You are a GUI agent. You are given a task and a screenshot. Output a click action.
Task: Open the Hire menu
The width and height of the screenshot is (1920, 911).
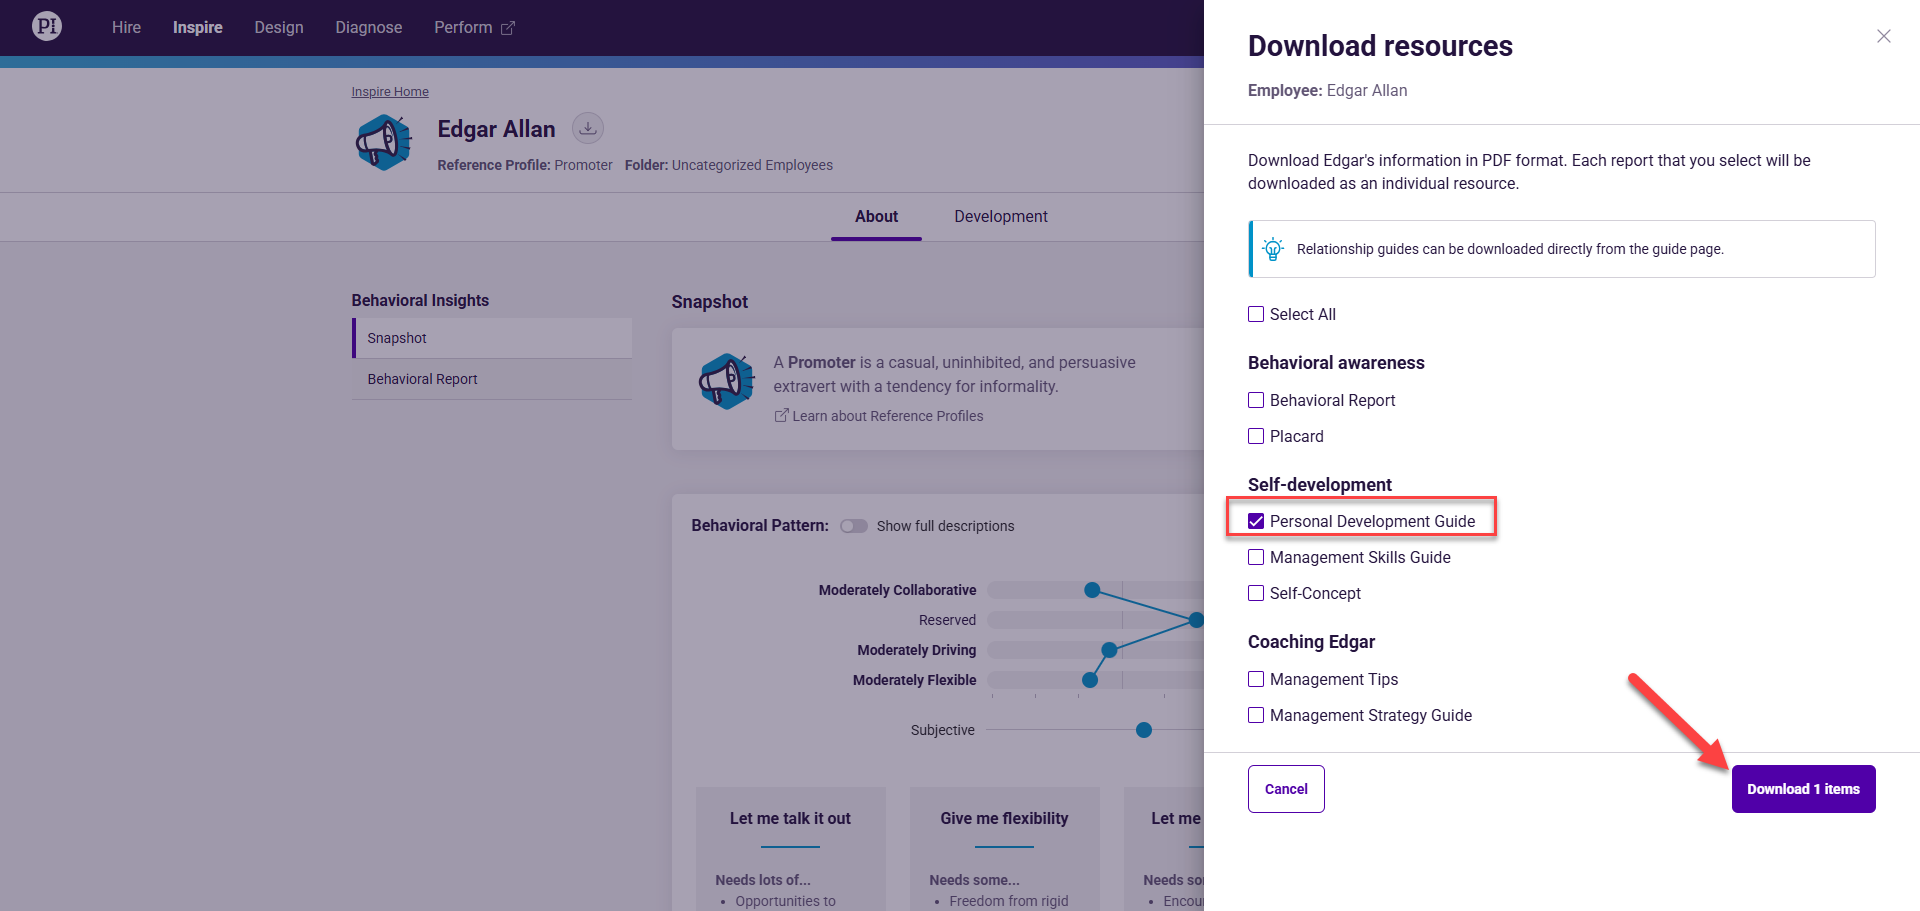tap(126, 27)
